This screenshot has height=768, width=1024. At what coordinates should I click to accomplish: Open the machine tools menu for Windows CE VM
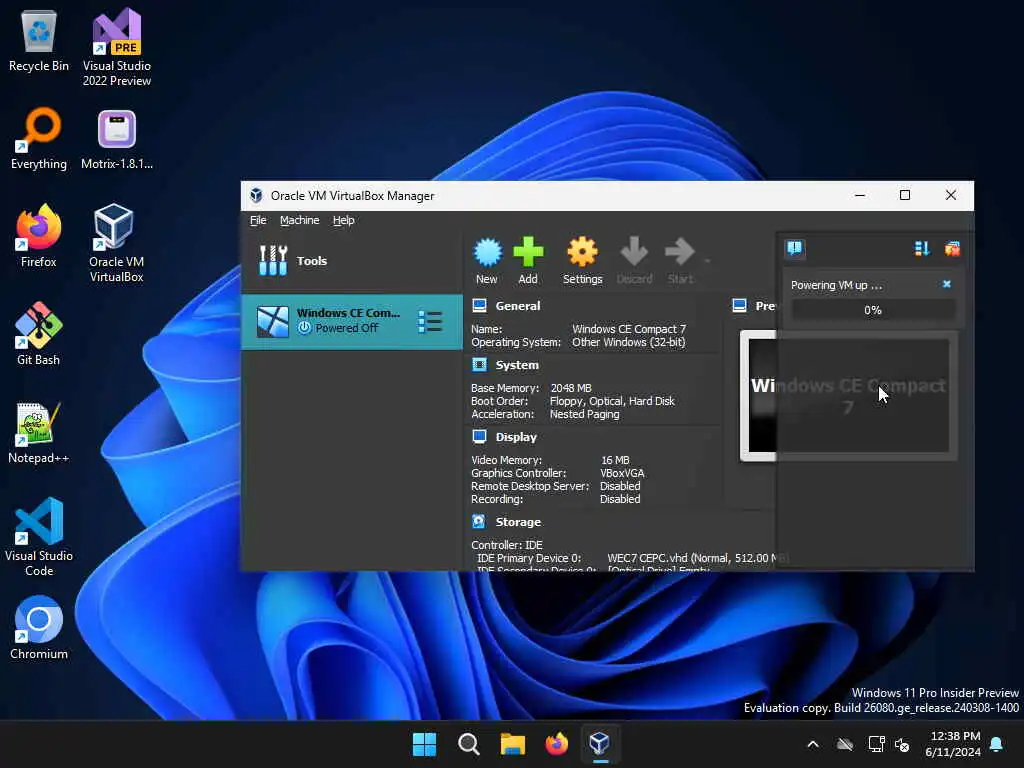(430, 321)
